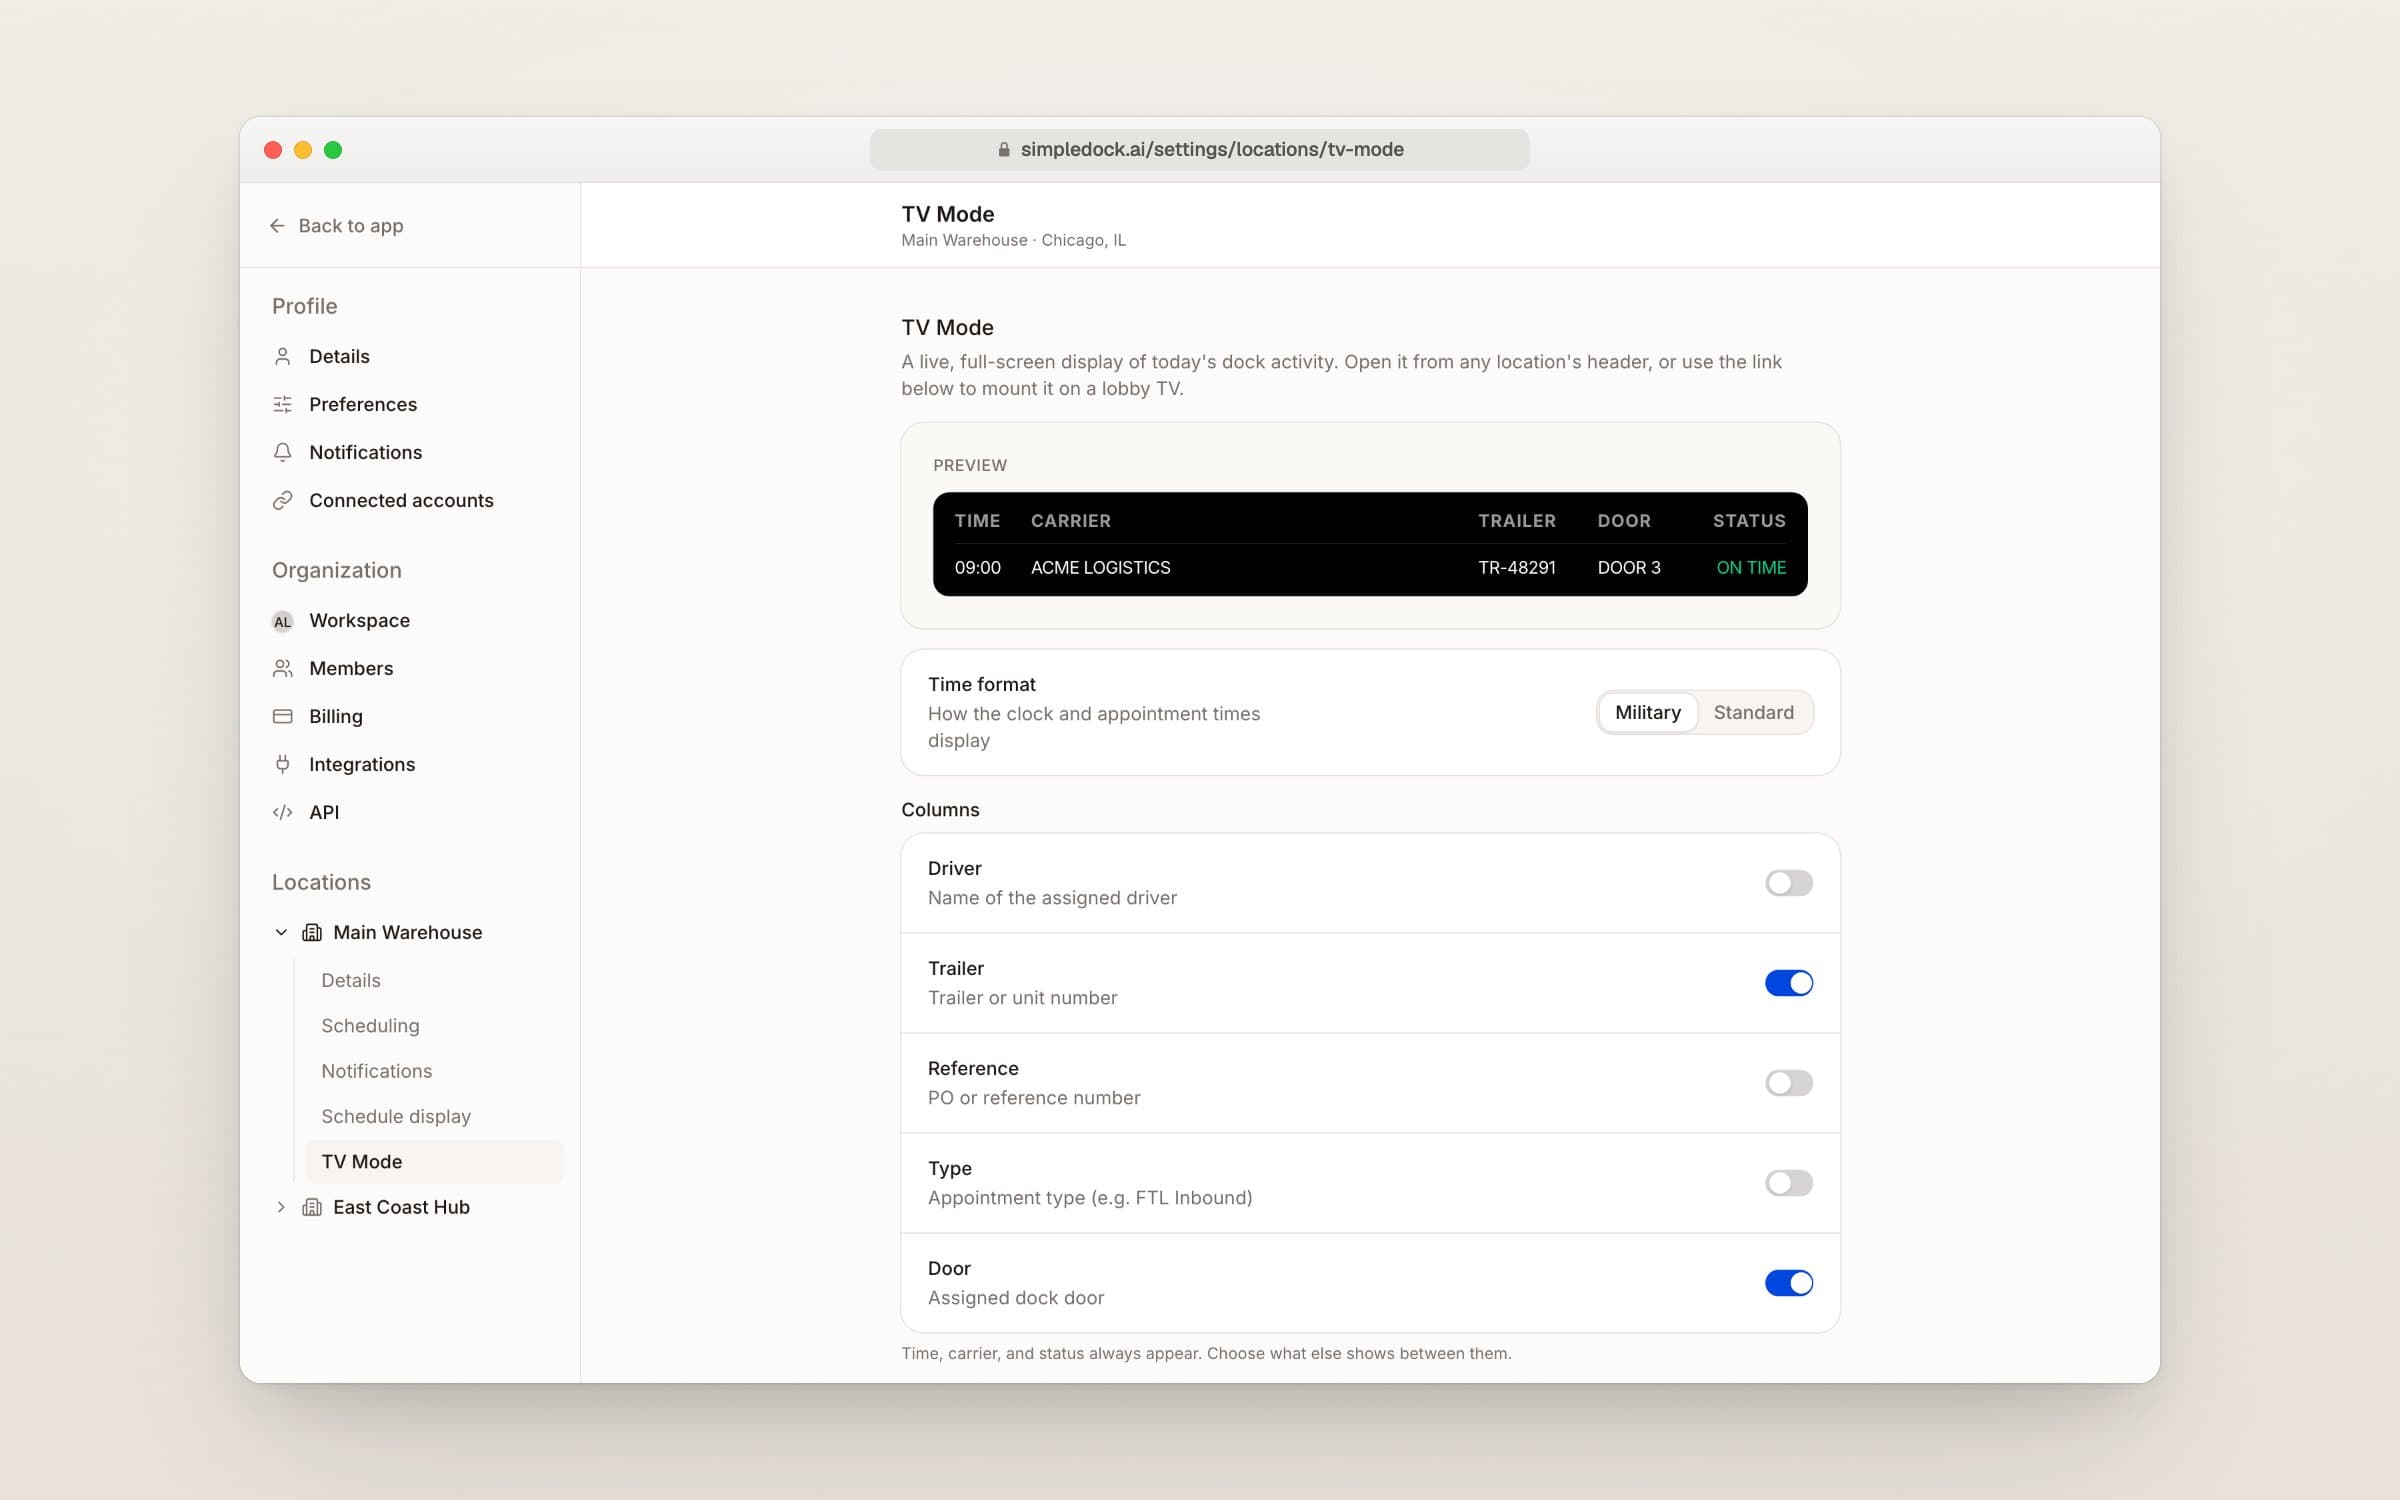Click the plug icon next to Integrations

pyautogui.click(x=283, y=764)
